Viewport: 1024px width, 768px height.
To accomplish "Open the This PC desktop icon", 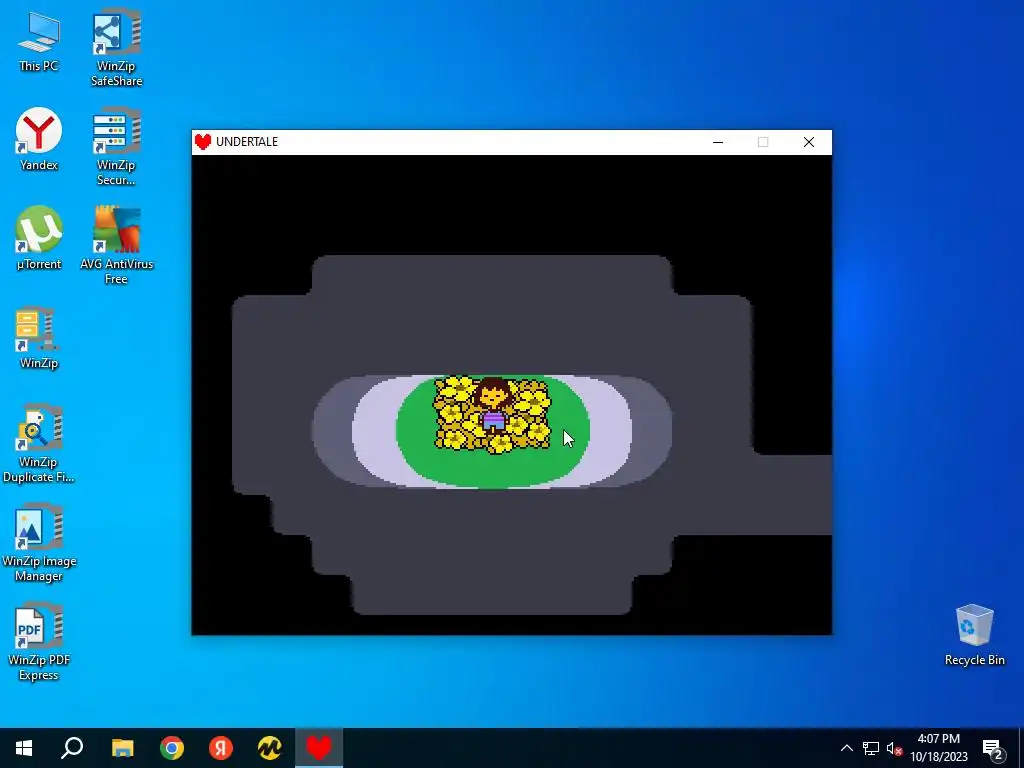I will point(39,41).
